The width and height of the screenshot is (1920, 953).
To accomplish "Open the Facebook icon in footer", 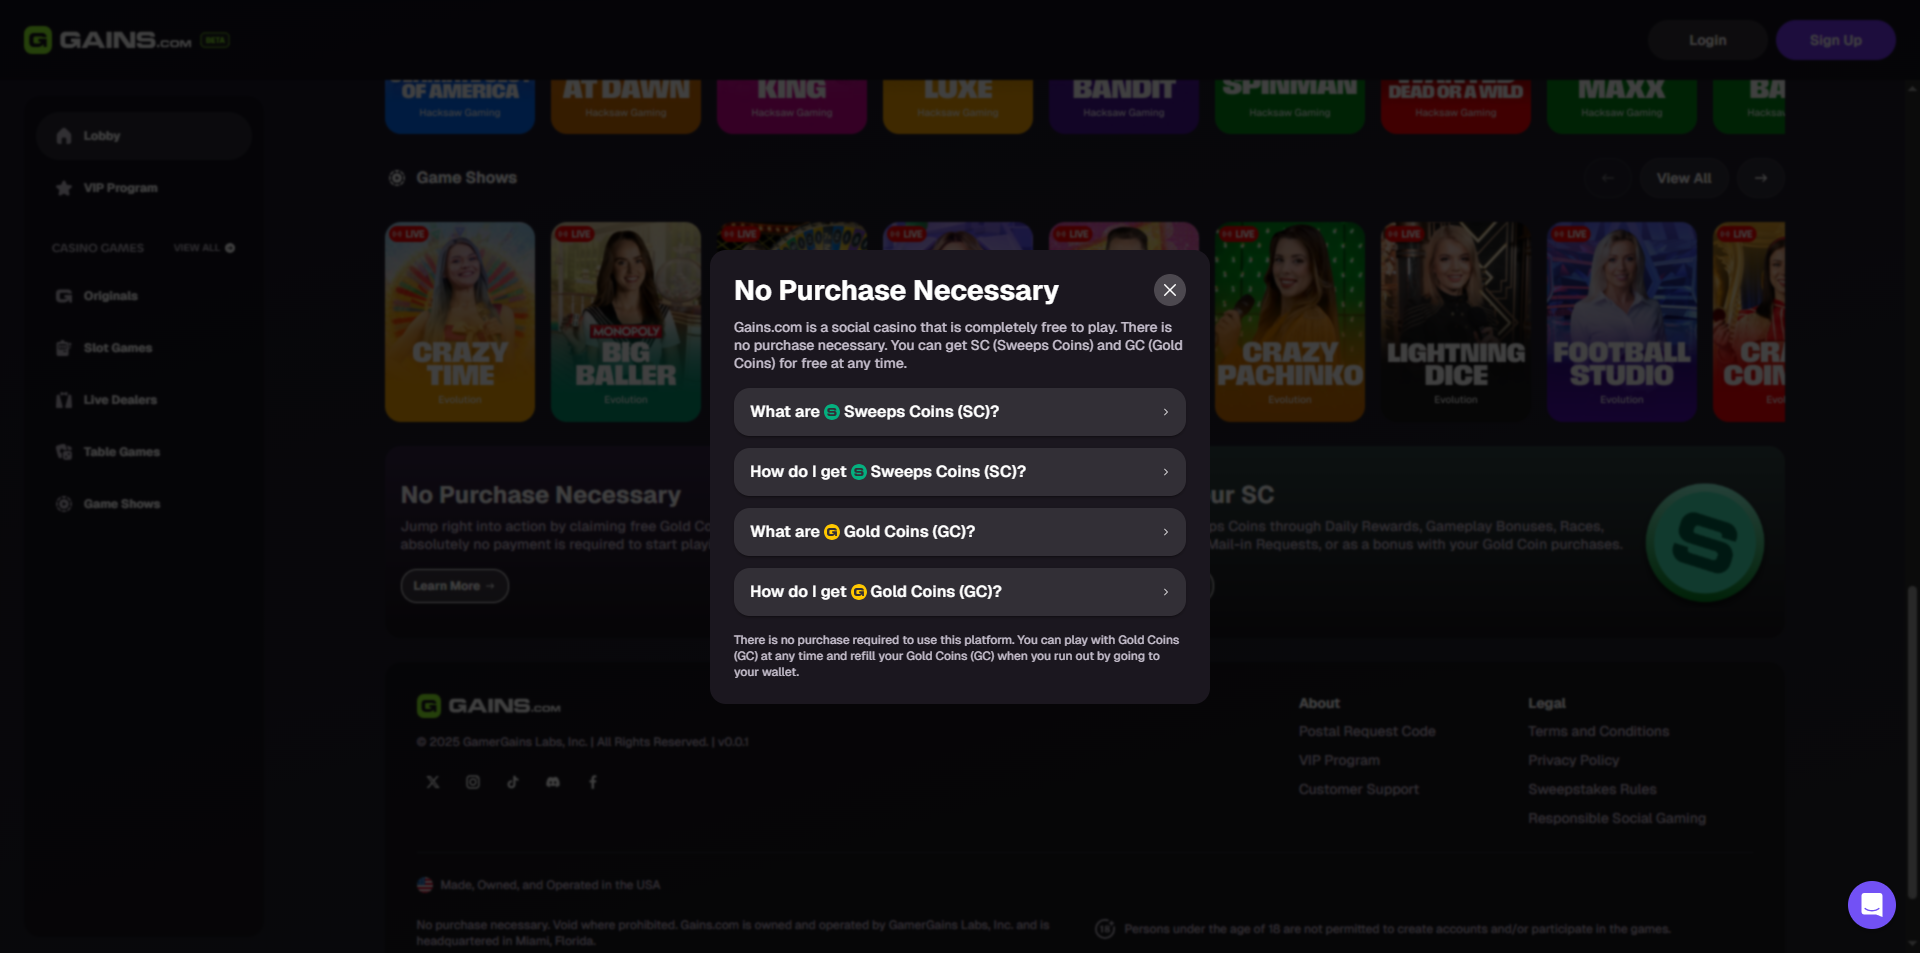I will tap(593, 782).
